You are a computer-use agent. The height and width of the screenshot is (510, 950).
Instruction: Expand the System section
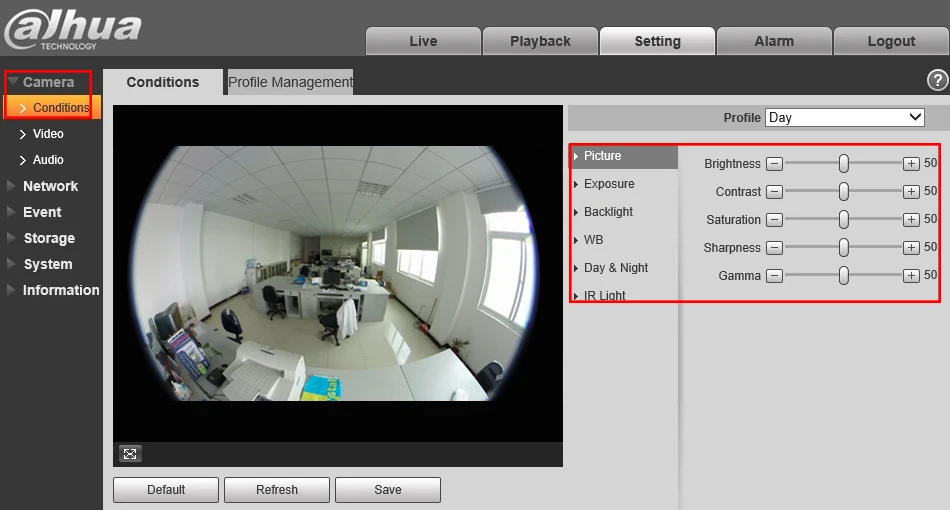click(x=47, y=264)
